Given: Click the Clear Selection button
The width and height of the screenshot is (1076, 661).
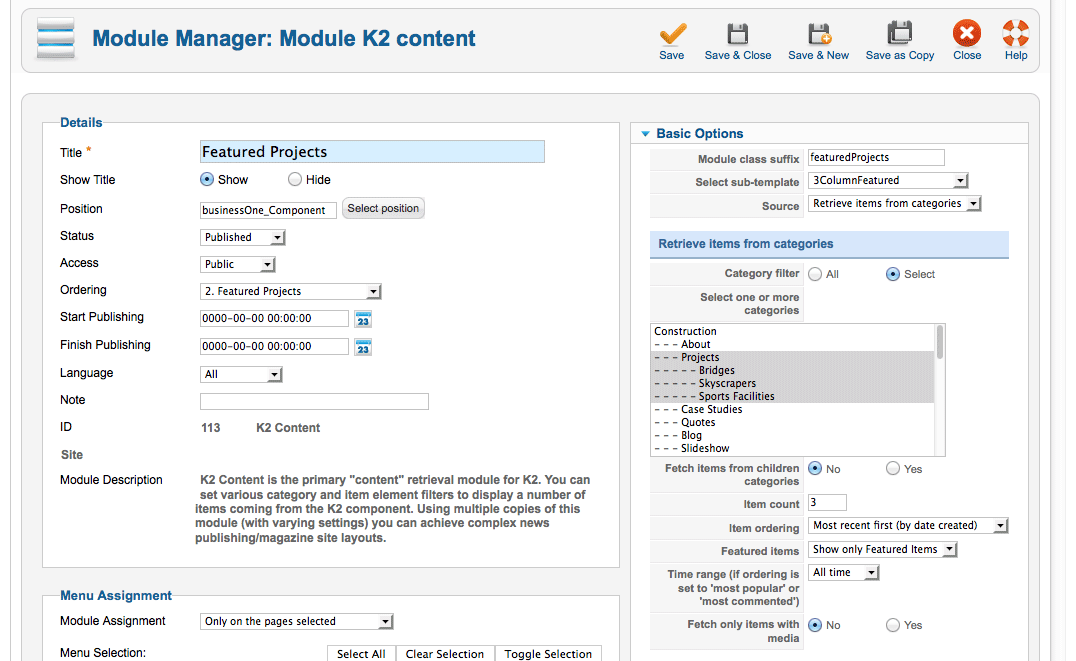Looking at the screenshot, I should pos(445,653).
